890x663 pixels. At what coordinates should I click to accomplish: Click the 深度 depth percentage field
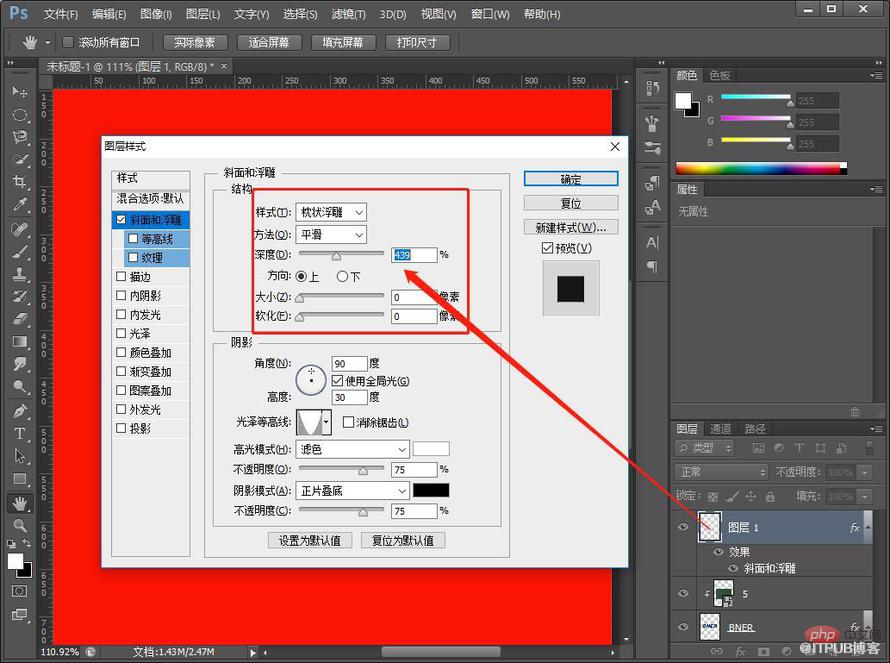point(414,255)
